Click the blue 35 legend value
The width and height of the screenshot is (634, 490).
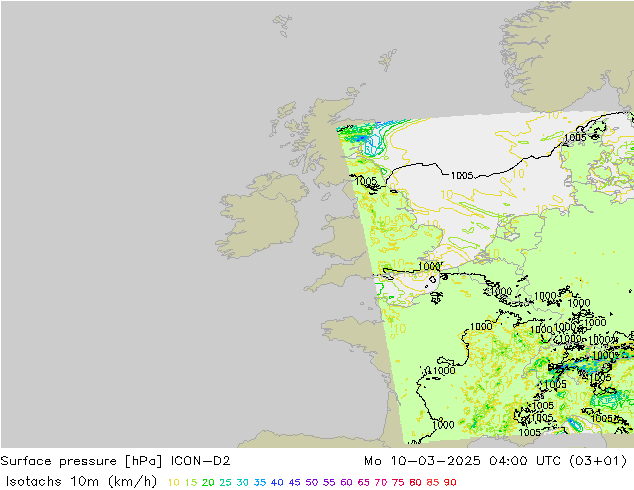coord(260,482)
